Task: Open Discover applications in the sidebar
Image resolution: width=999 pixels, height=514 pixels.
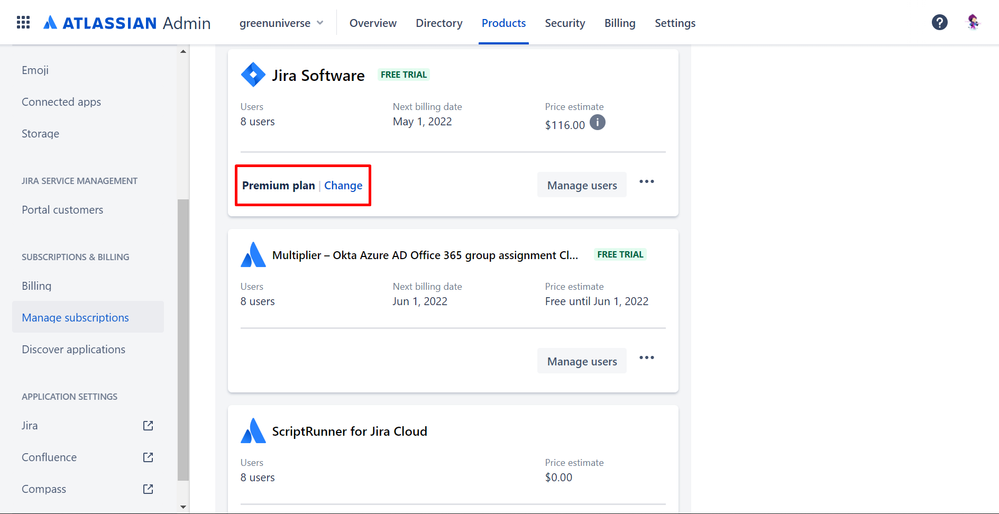Action: point(73,349)
